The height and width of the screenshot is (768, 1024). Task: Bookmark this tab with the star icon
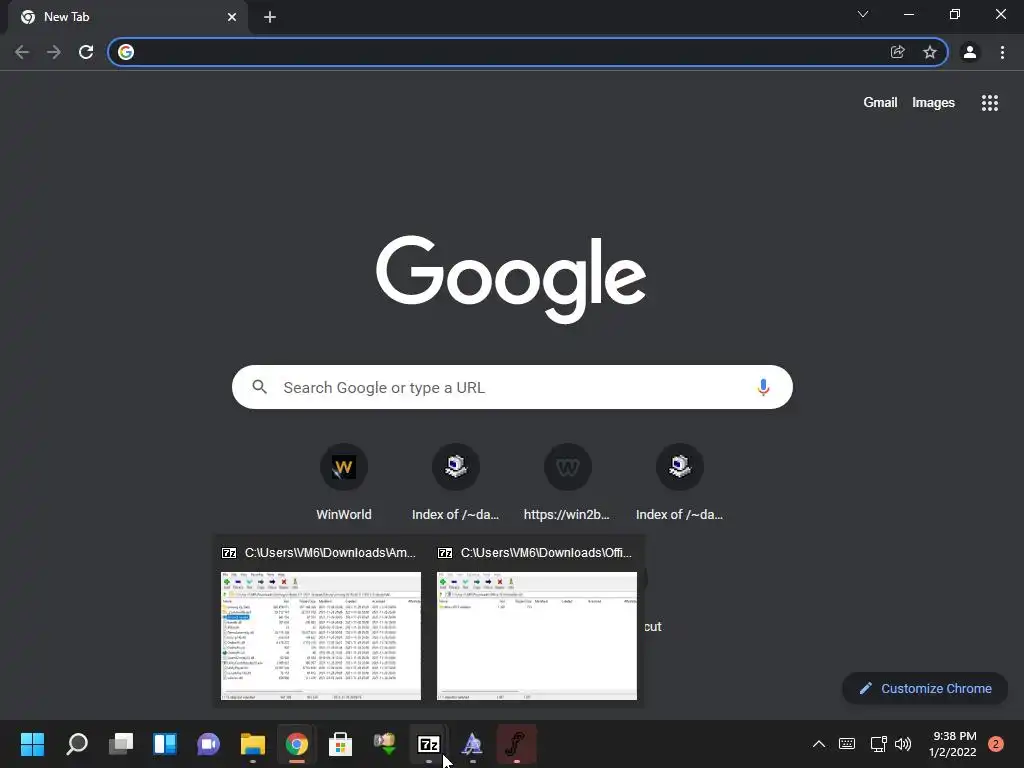pyautogui.click(x=930, y=52)
